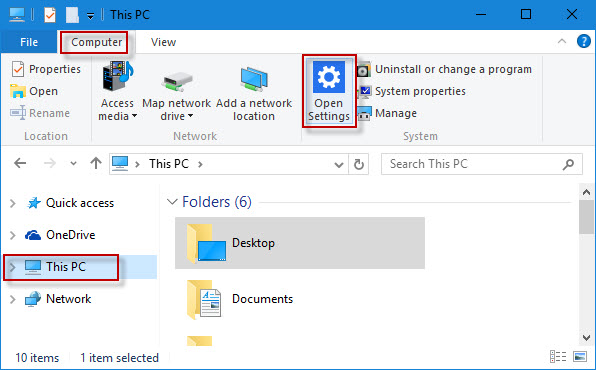Click This PC in the address bar
Screen dimensions: 596x370
tap(169, 164)
